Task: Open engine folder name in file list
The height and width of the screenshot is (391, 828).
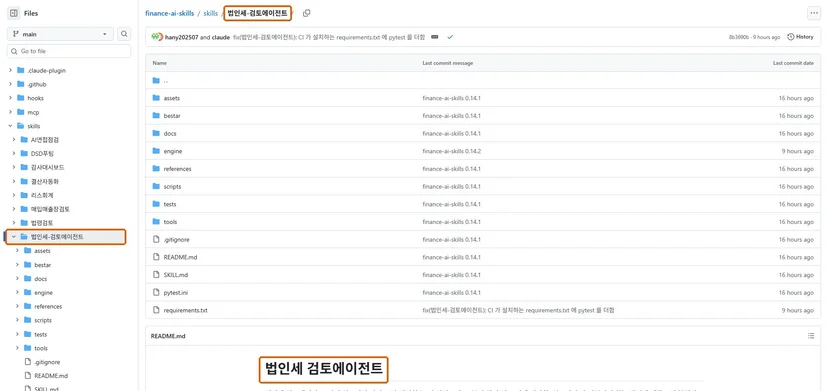Action: click(173, 151)
